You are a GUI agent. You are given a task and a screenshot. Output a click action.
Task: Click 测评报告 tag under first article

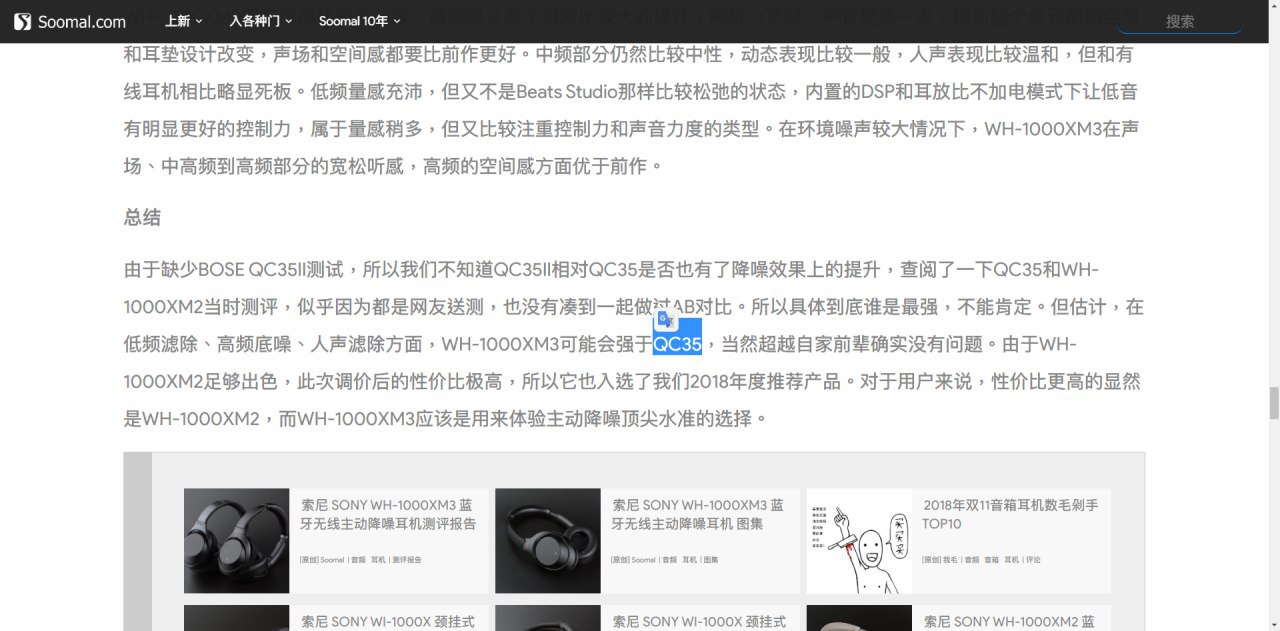click(x=407, y=560)
